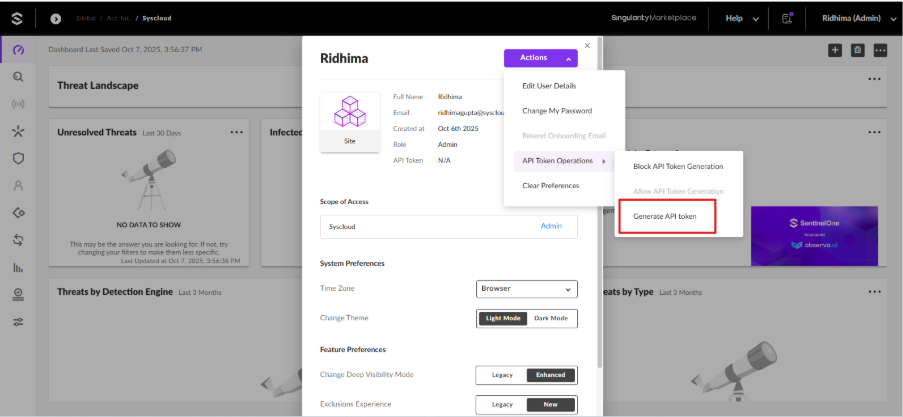The image size is (903, 417).
Task: Open the Dashboard gauge sidebar icon
Action: [x=18, y=50]
